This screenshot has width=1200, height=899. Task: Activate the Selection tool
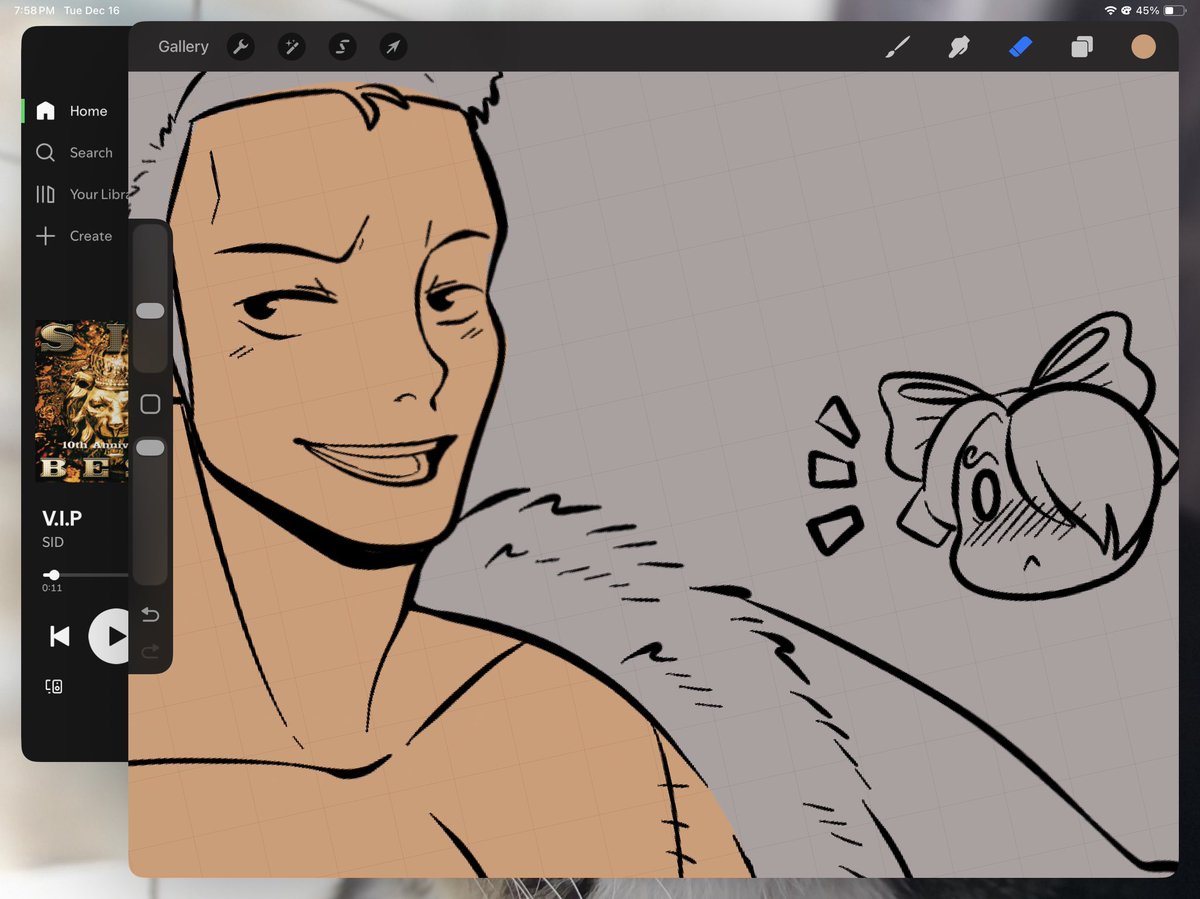(x=343, y=46)
